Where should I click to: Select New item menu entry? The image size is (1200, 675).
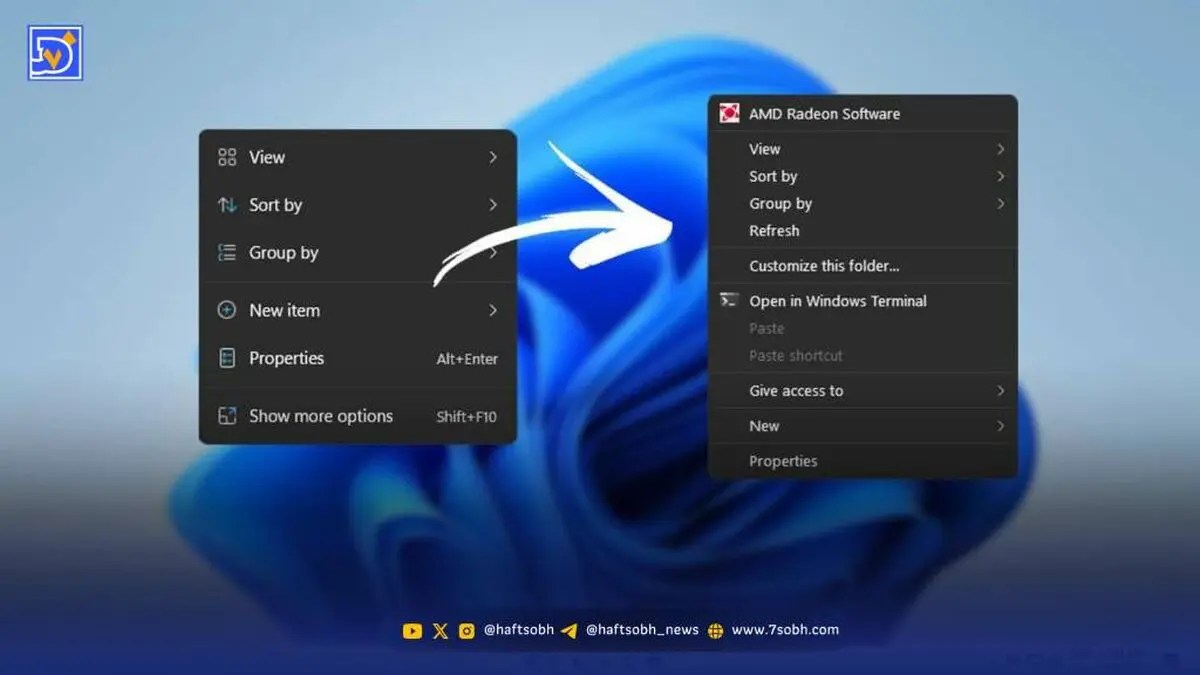coord(358,310)
